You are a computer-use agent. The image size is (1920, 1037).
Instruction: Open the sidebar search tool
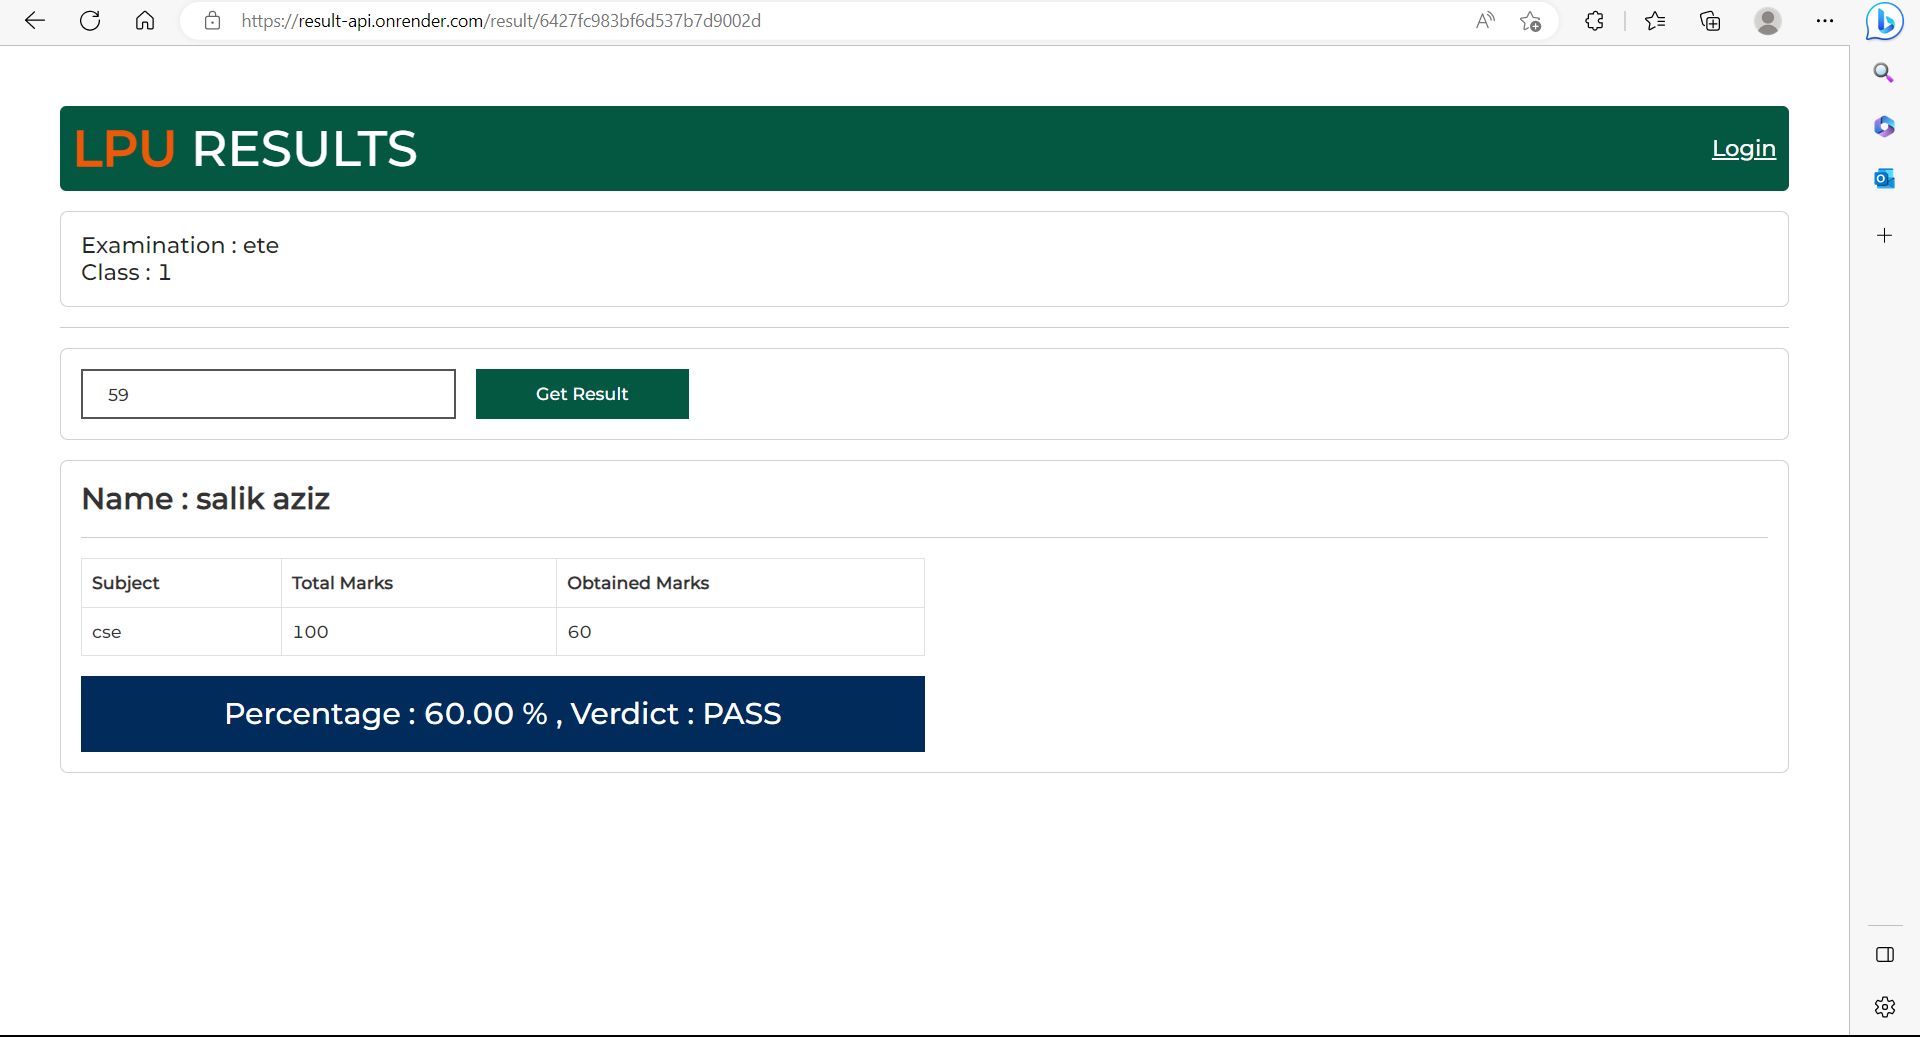tap(1885, 72)
